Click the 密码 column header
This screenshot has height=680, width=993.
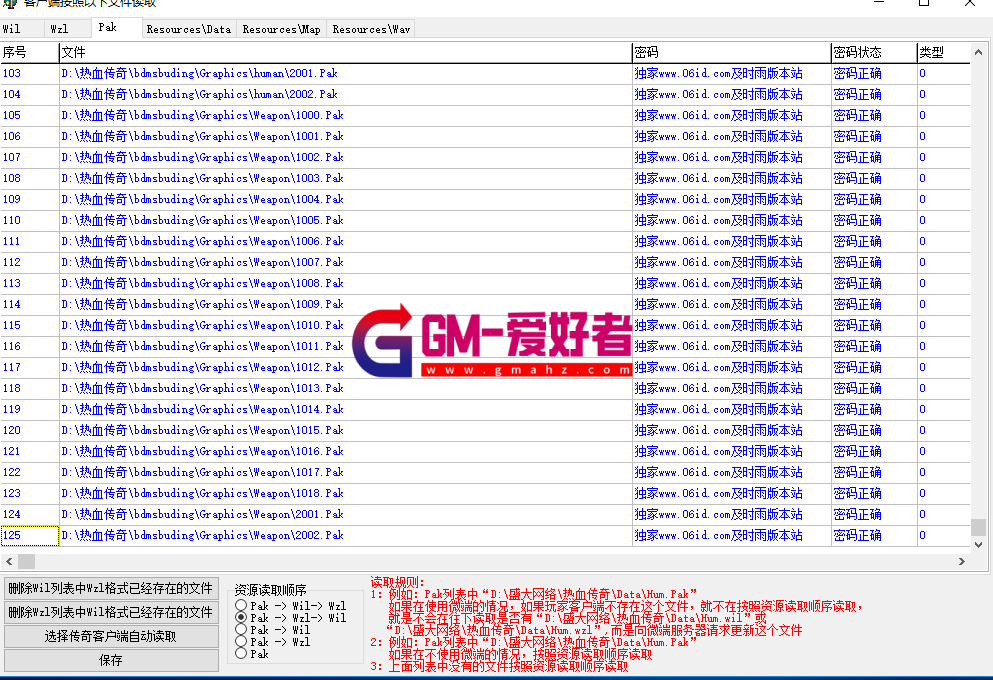pos(731,53)
